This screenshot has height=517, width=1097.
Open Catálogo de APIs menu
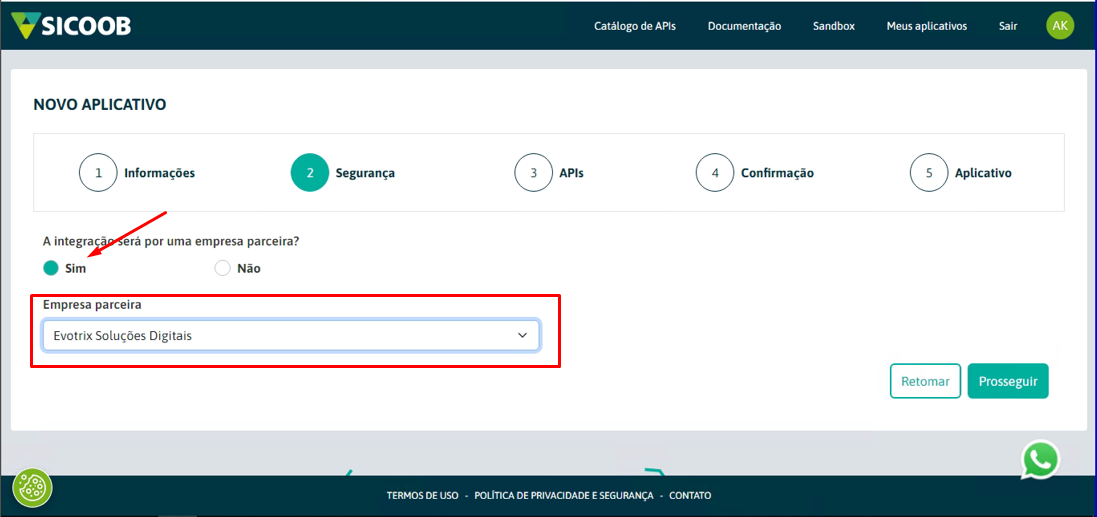click(x=634, y=26)
